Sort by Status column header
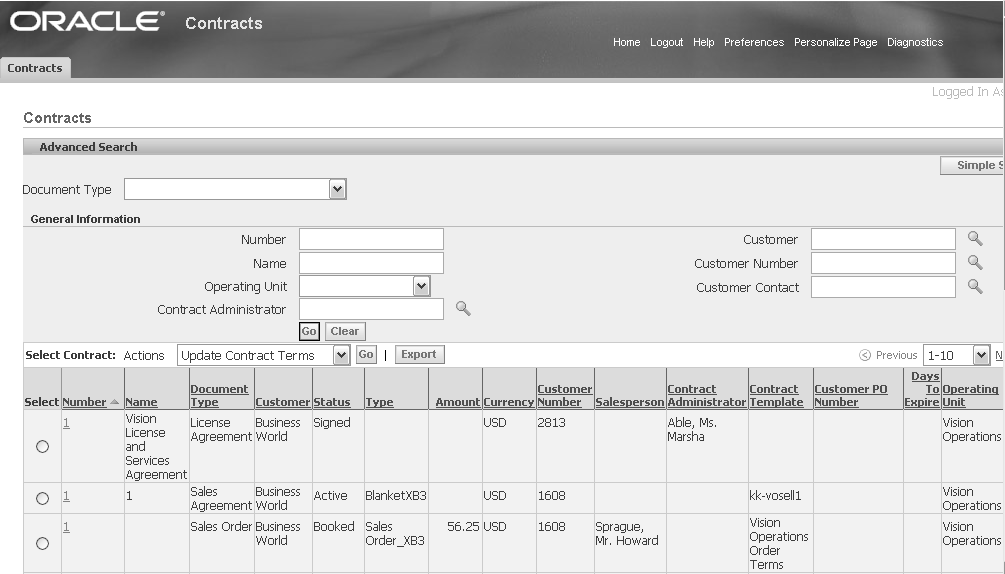 [x=331, y=402]
